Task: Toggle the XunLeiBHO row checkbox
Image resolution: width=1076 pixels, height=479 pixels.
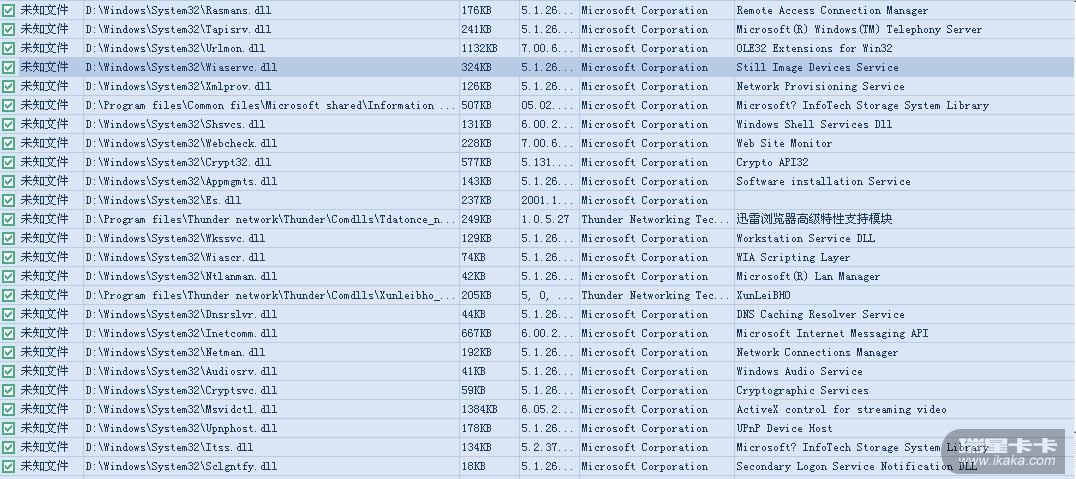Action: click(8, 295)
